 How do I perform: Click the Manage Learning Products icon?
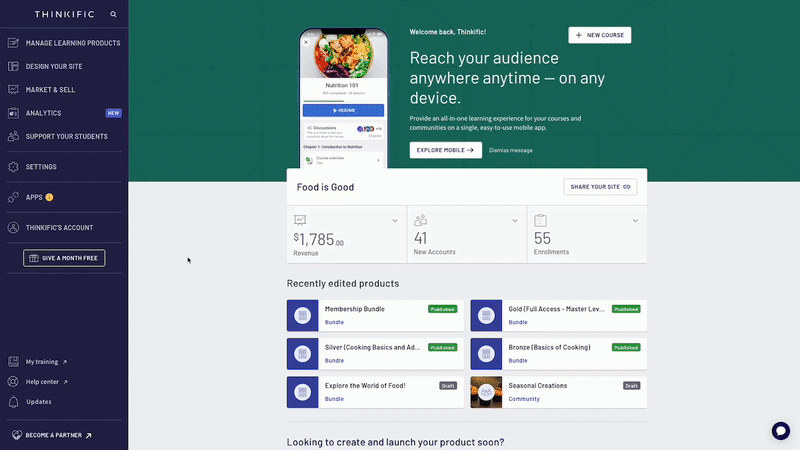coord(13,43)
